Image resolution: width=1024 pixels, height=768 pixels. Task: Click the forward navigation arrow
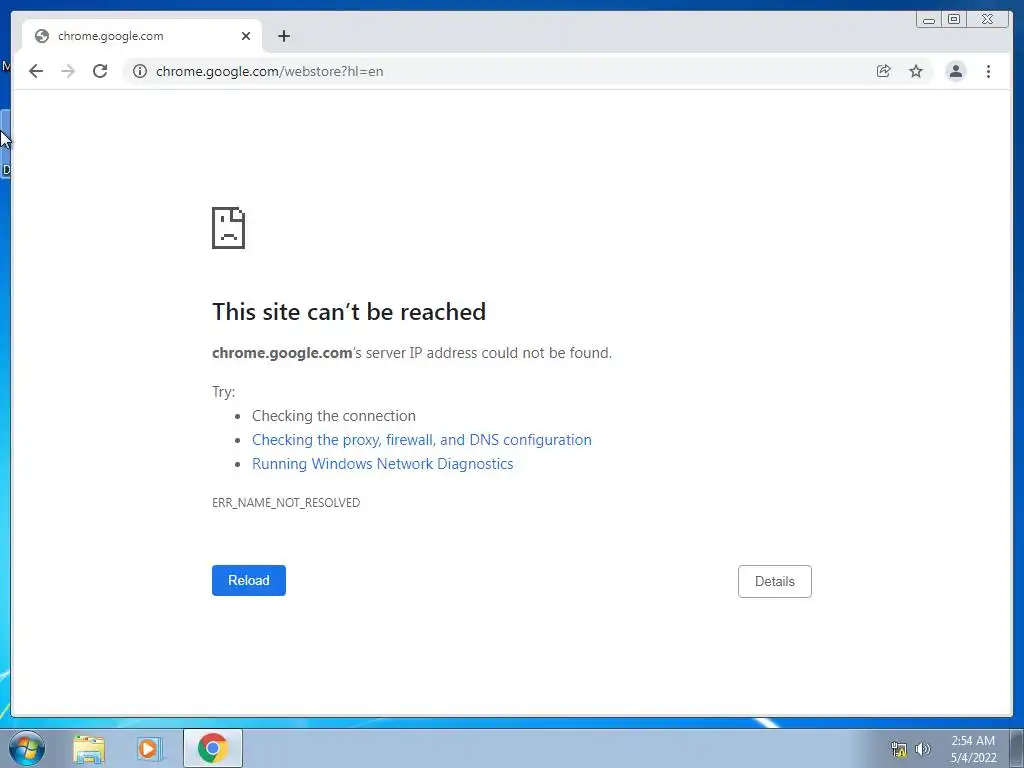click(68, 71)
